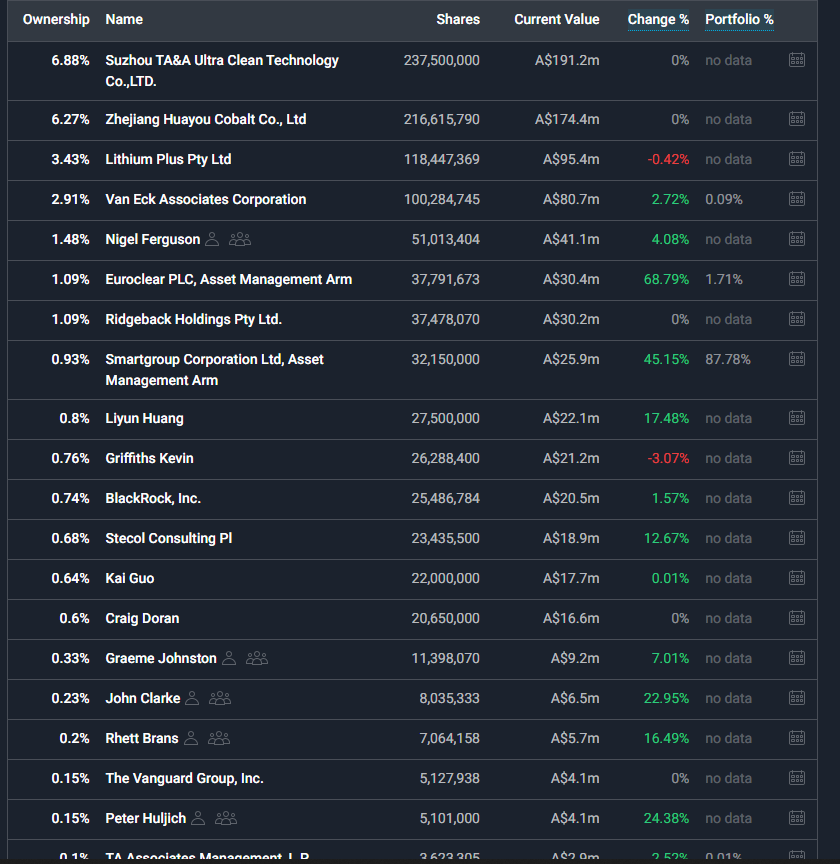This screenshot has width=840, height=864.
Task: Click the Liyun Huang name
Action: coord(144,418)
